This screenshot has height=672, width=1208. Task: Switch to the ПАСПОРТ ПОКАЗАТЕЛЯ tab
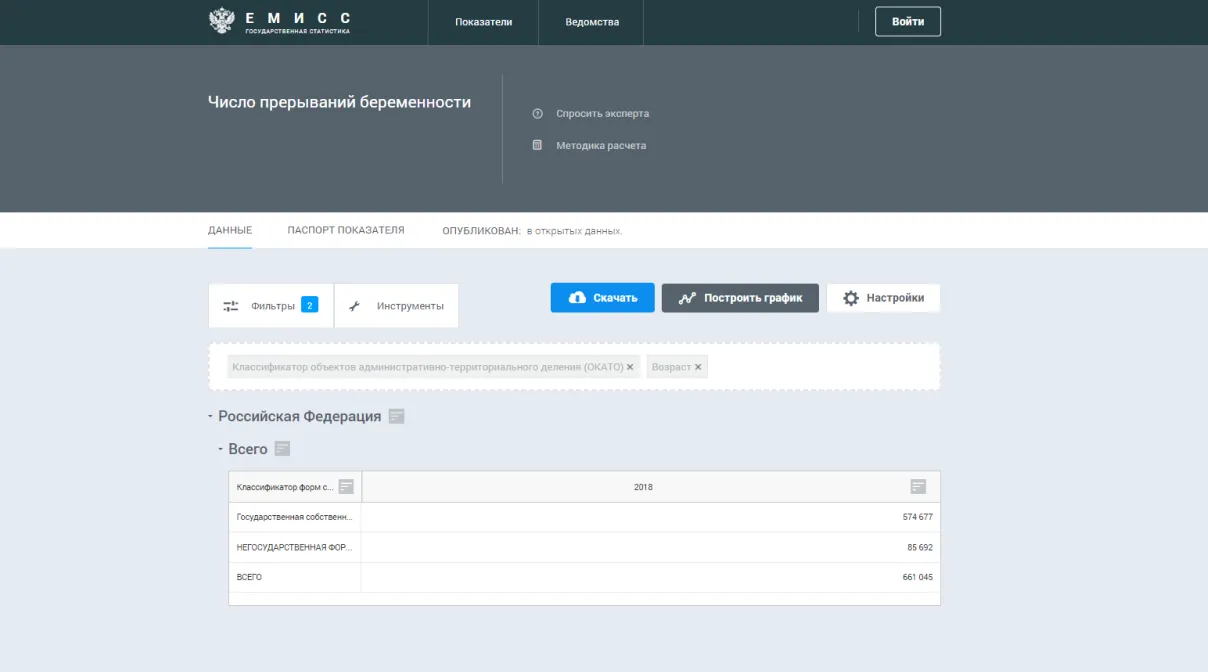[346, 230]
